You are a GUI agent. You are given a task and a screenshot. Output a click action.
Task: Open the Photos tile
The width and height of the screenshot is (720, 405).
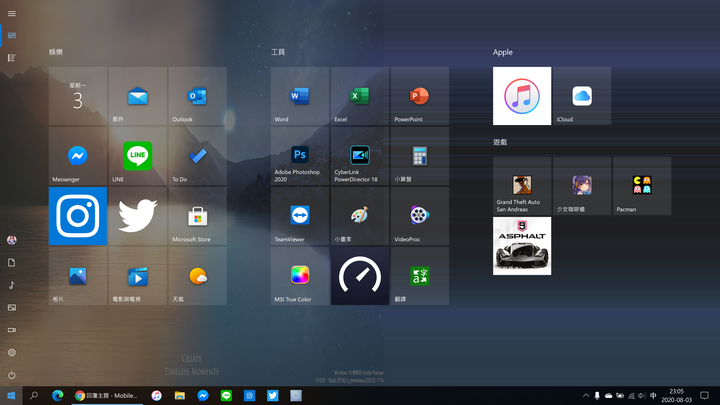tap(78, 276)
